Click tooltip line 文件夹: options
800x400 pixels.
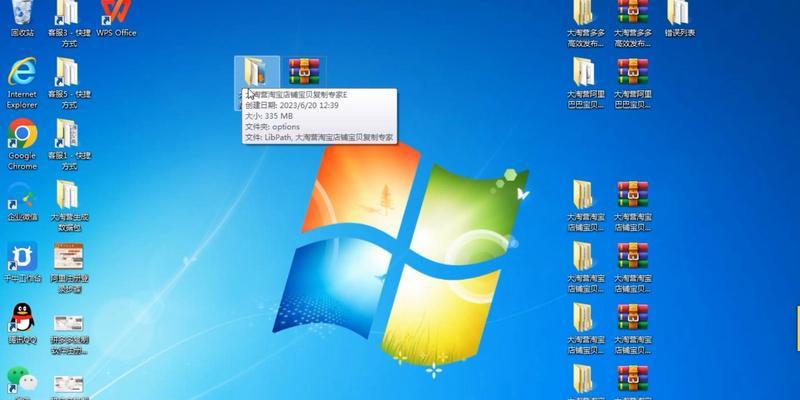click(x=272, y=127)
